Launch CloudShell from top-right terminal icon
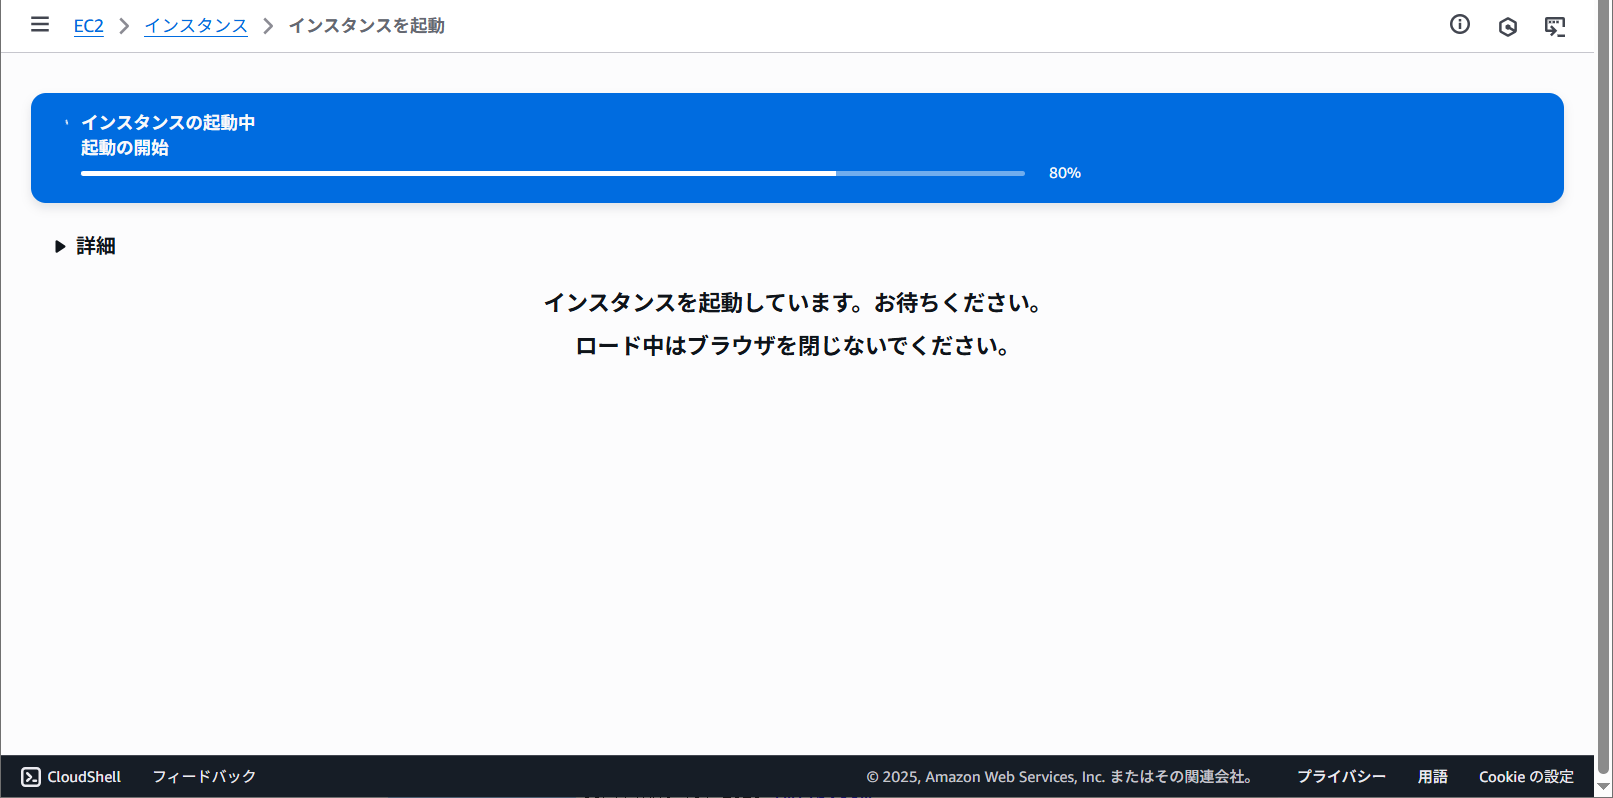The height and width of the screenshot is (798, 1613). point(1554,27)
